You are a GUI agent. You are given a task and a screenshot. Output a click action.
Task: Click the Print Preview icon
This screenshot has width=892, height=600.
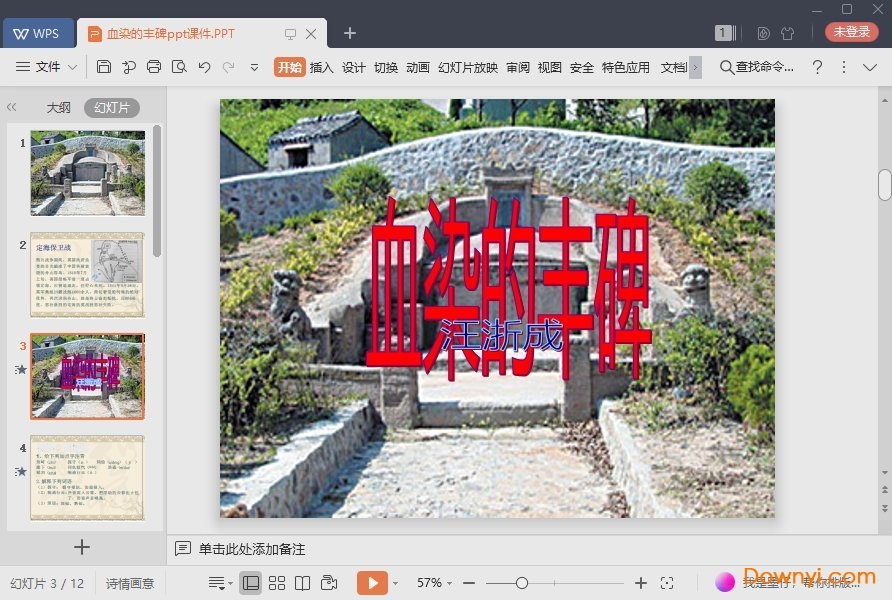pos(178,67)
